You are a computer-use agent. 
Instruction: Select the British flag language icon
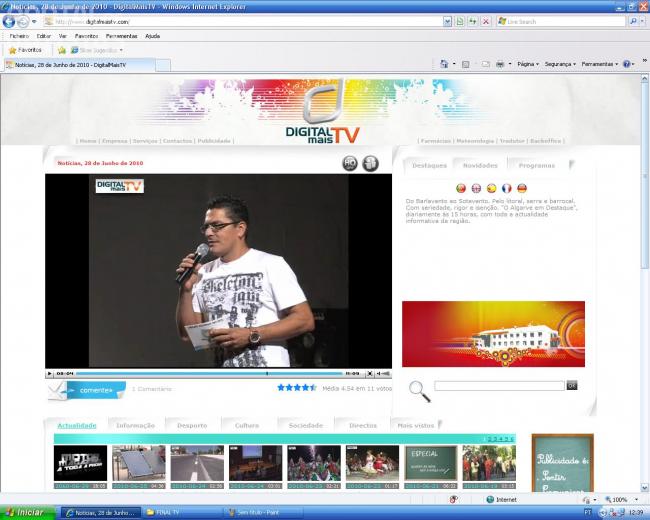click(476, 188)
